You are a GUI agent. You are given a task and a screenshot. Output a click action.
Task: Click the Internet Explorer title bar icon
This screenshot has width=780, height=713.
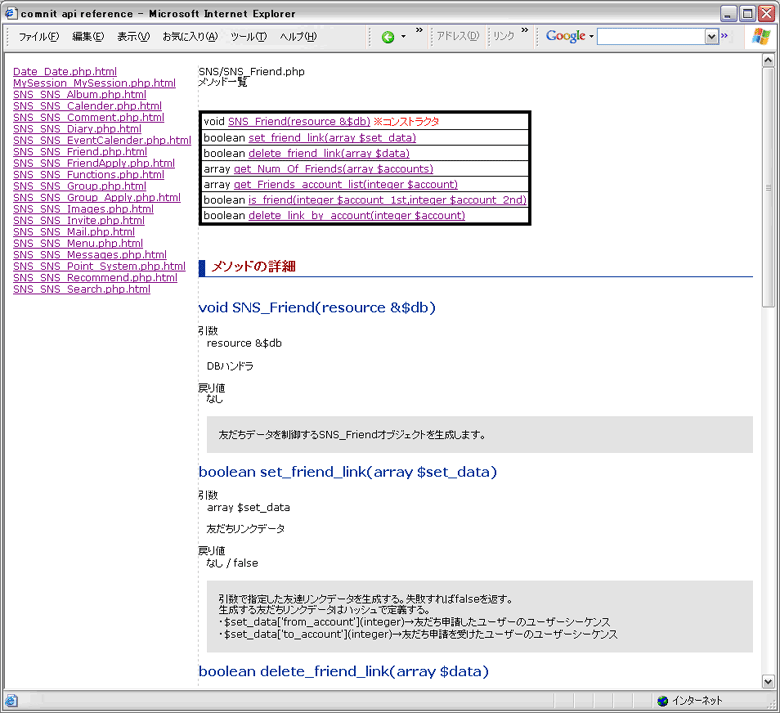pos(11,13)
